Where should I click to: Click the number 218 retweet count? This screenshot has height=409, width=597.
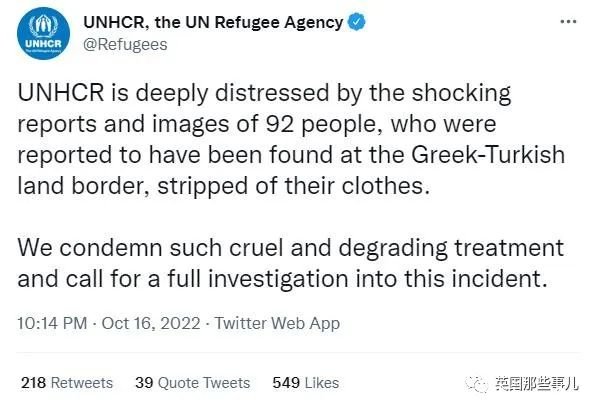(34, 383)
